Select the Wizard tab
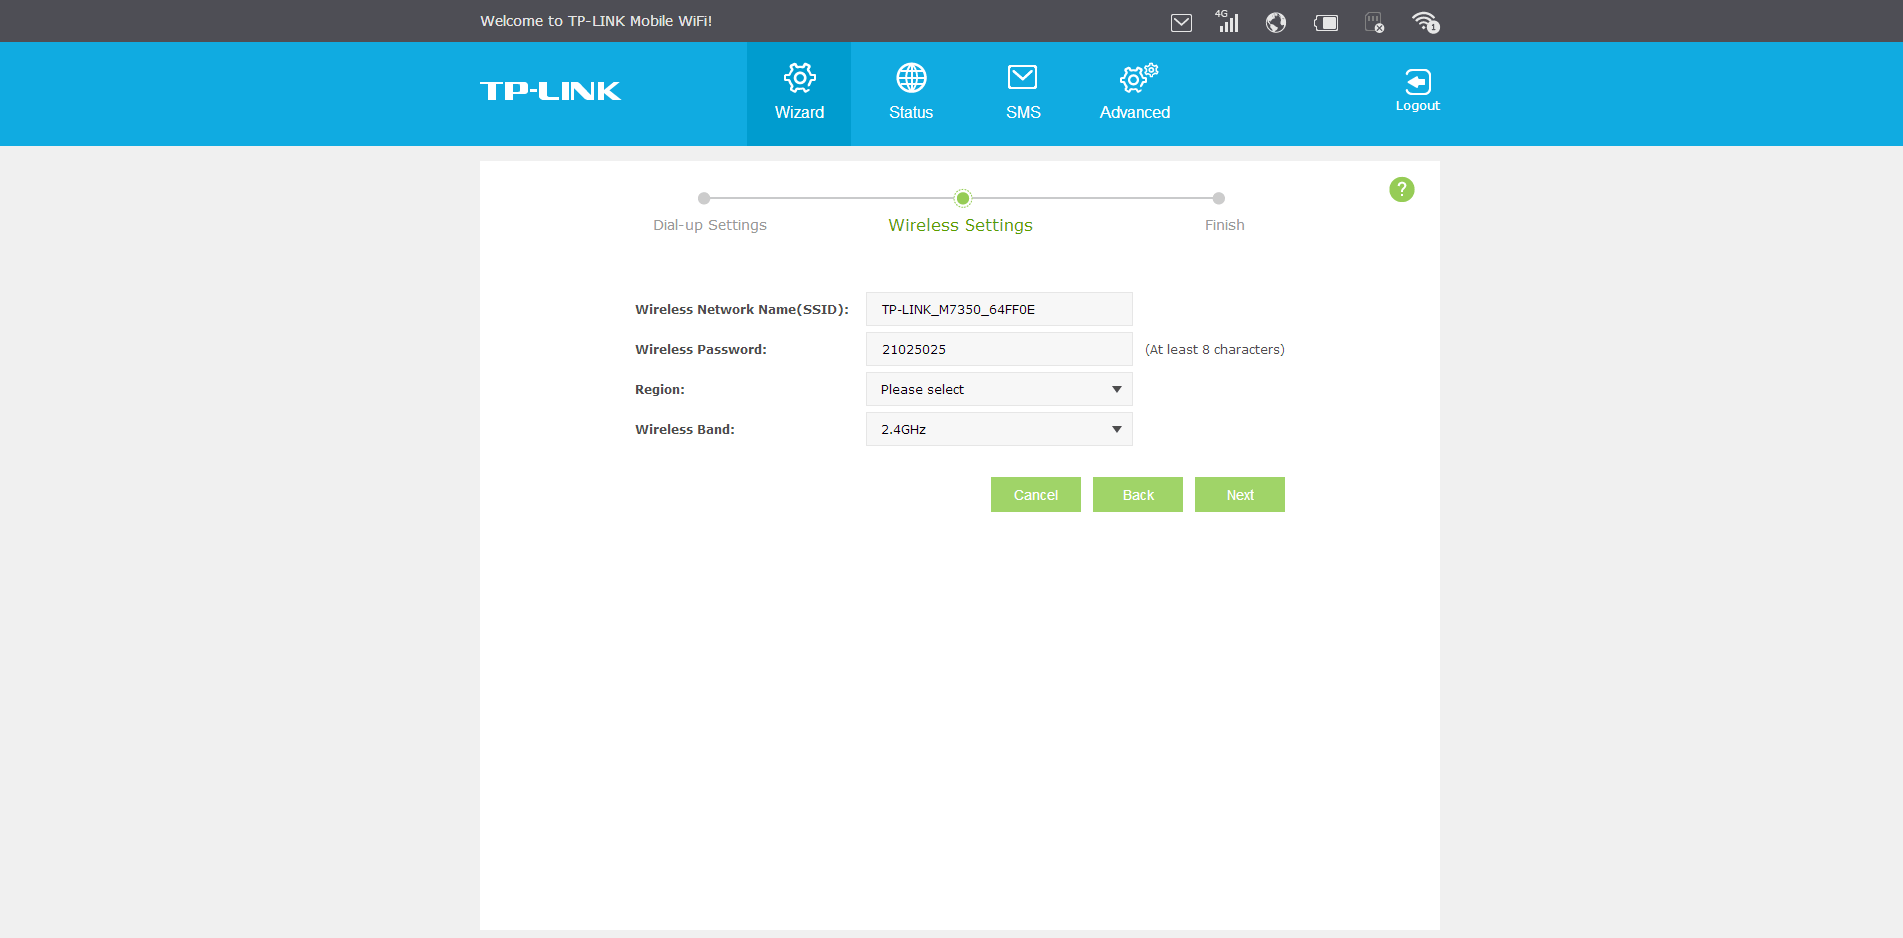1903x938 pixels. pos(799,93)
